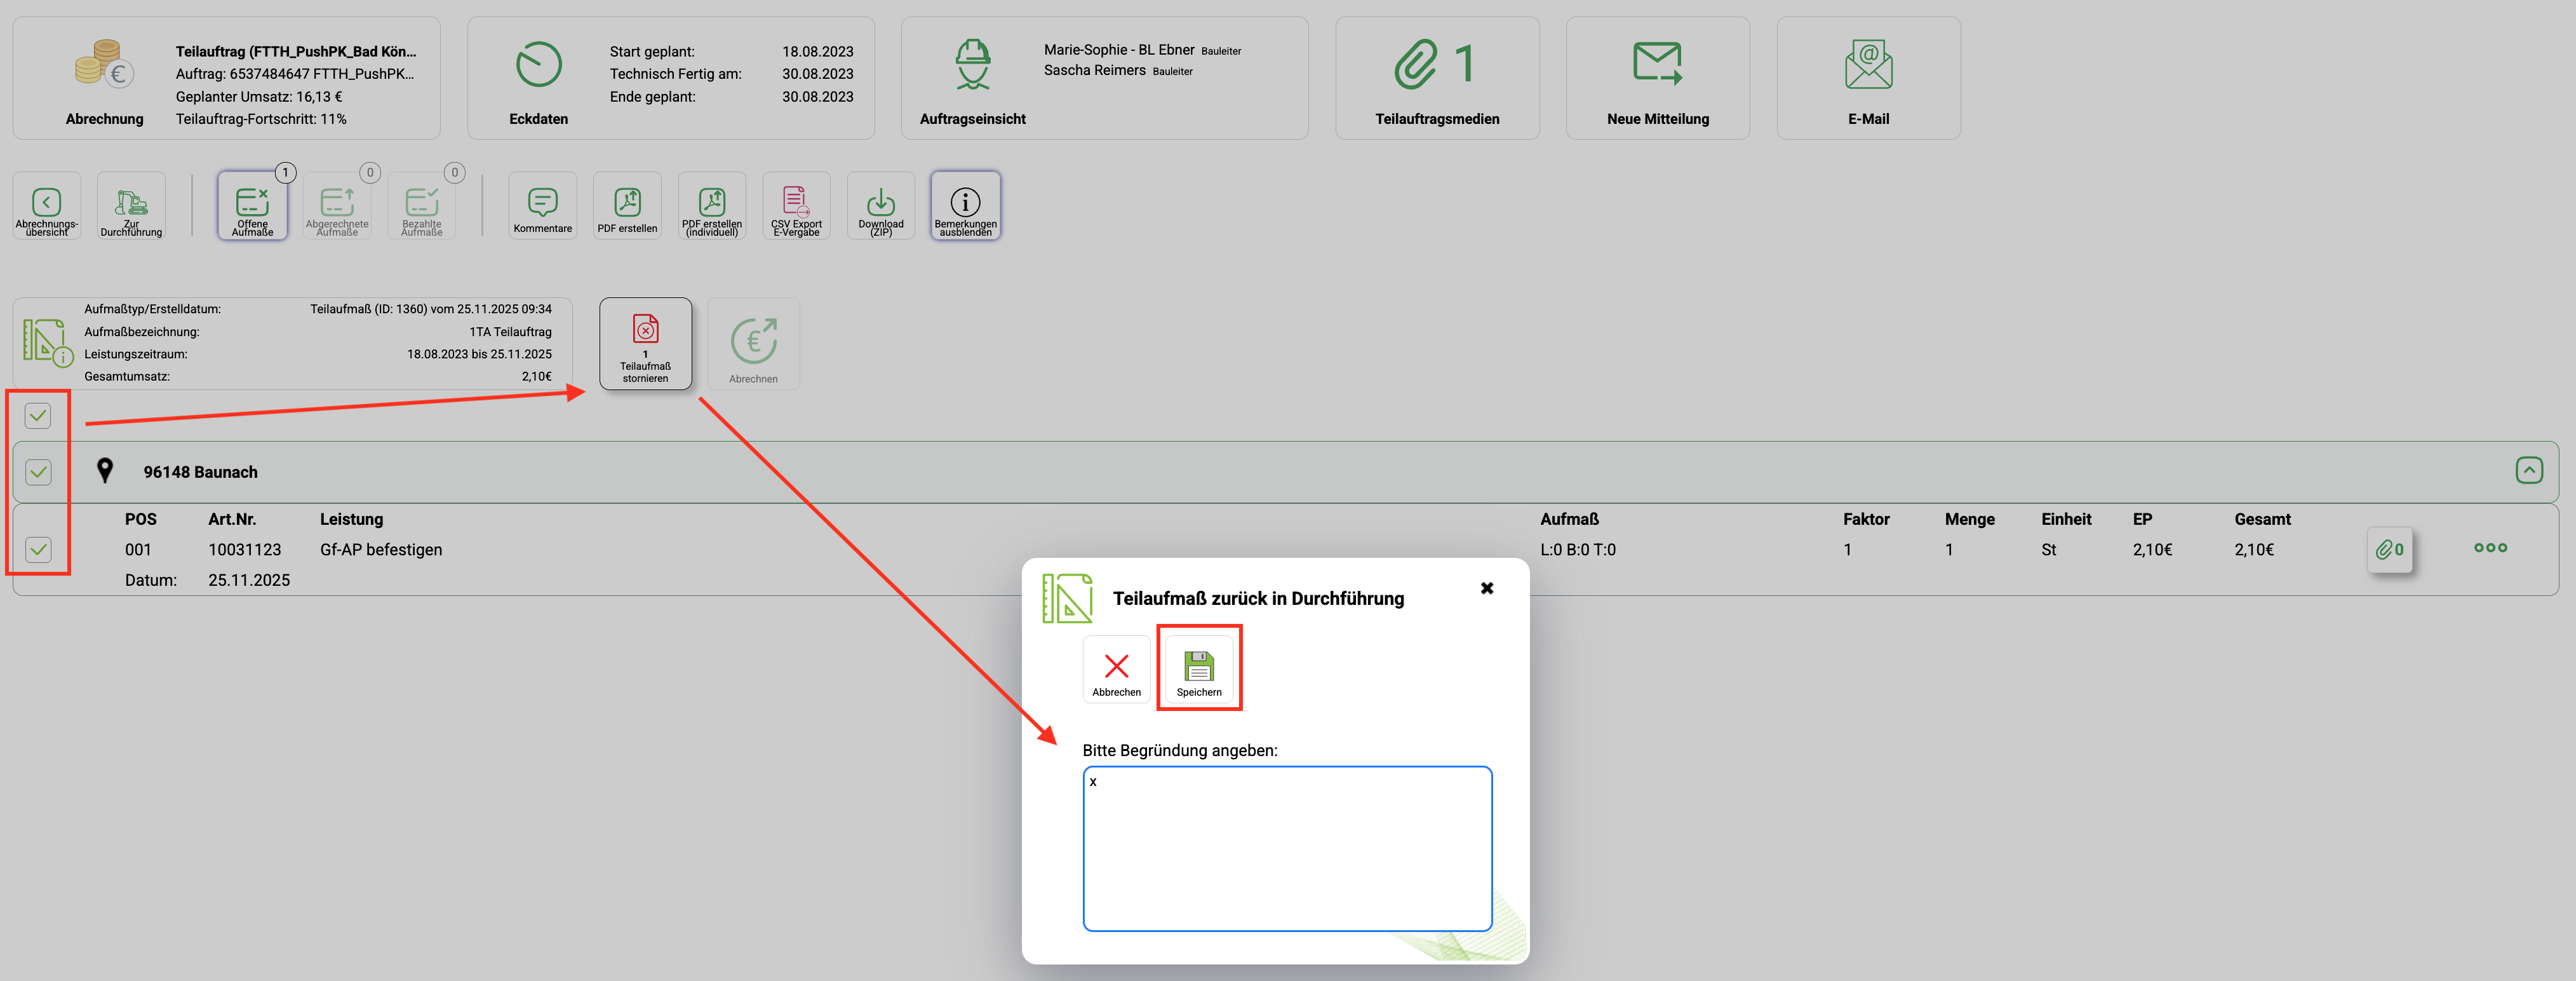The width and height of the screenshot is (2576, 981).
Task: Collapse the 96148 Baunach section chevron
Action: pyautogui.click(x=2529, y=470)
